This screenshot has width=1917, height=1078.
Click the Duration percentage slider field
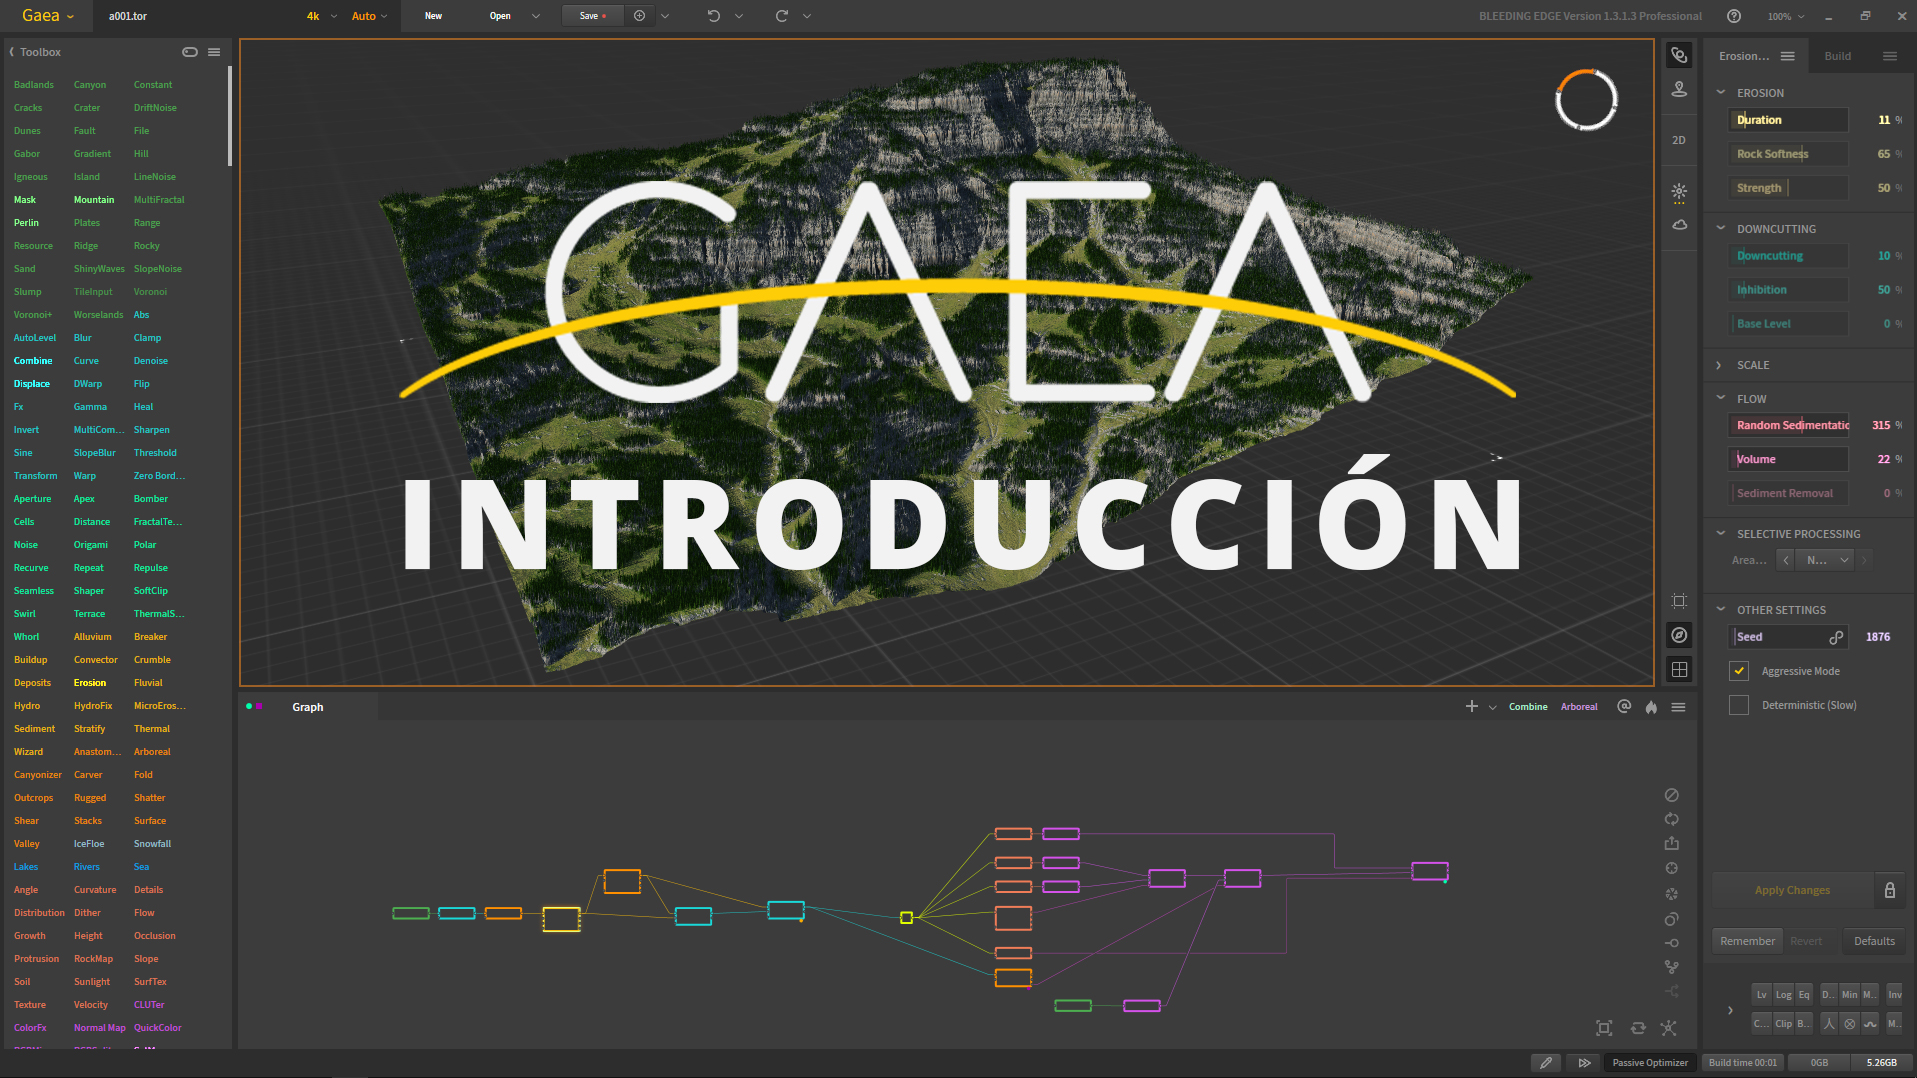[1787, 119]
